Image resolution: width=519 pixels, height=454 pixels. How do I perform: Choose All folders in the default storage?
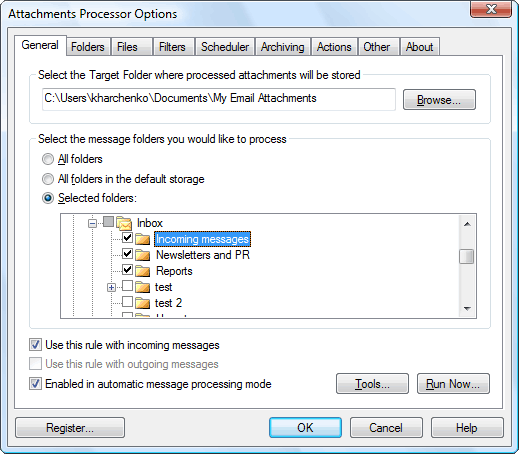pyautogui.click(x=48, y=179)
